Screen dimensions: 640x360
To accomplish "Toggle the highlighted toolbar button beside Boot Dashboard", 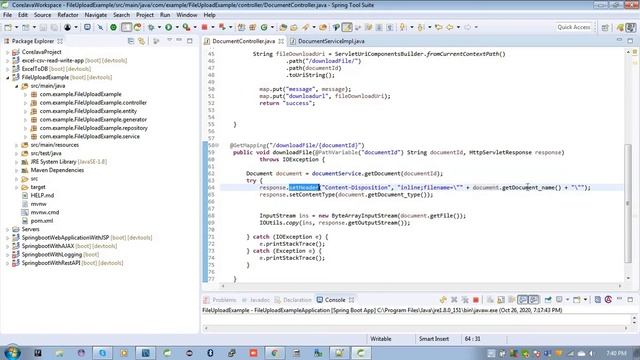I will tap(126, 27).
